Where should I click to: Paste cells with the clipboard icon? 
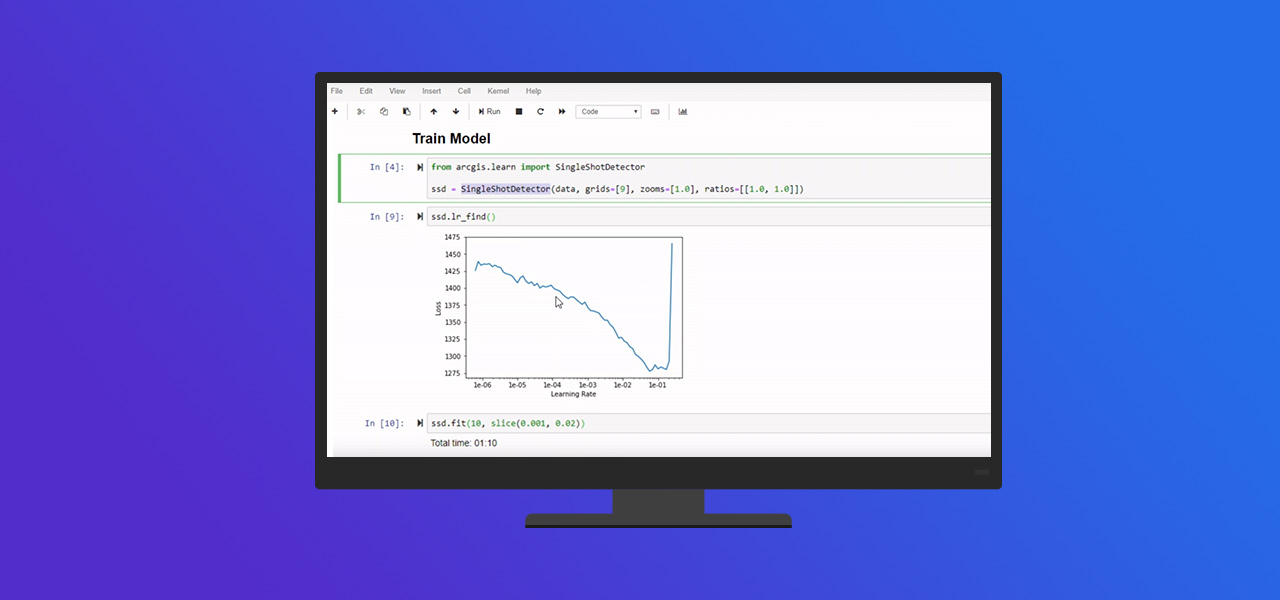tap(406, 112)
